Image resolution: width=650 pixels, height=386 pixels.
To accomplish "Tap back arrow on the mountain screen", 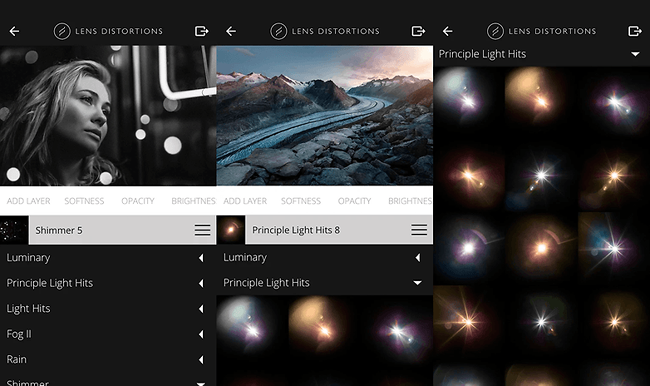I will click(x=231, y=31).
